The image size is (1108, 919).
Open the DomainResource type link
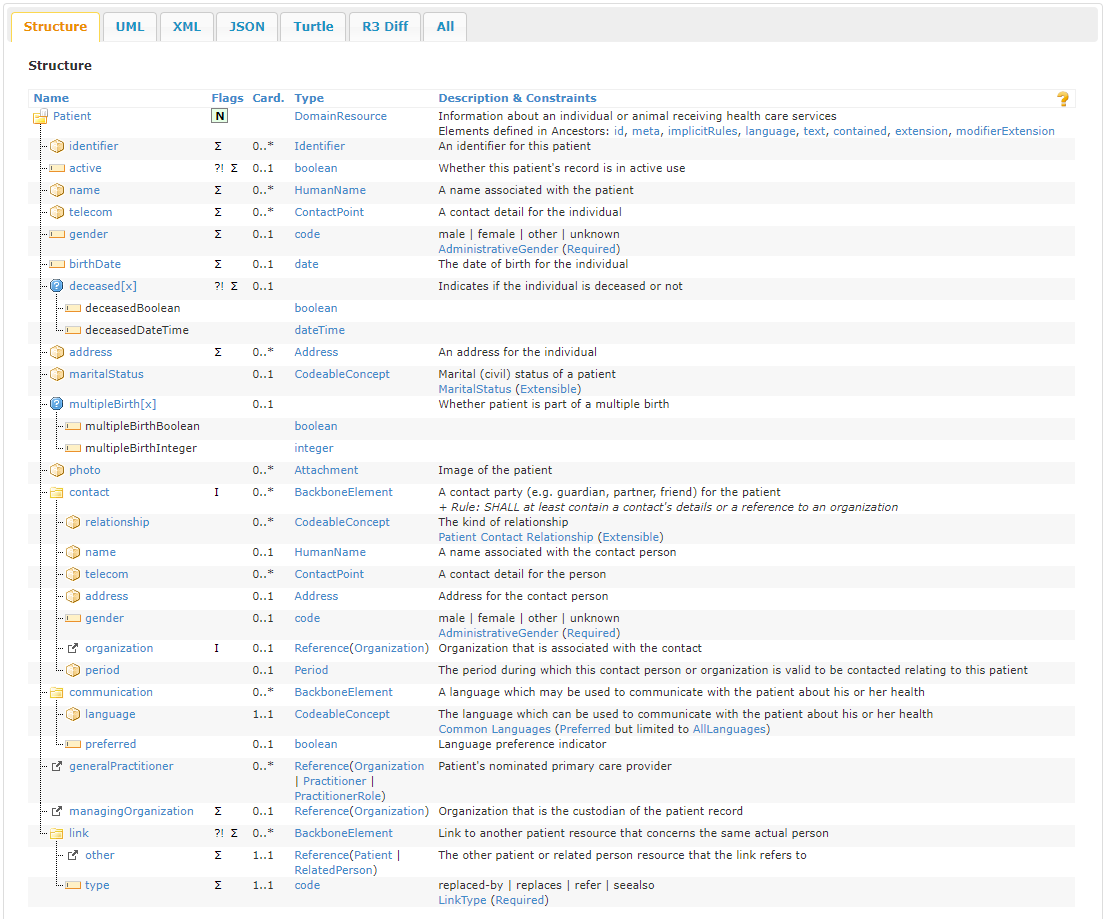[x=340, y=116]
